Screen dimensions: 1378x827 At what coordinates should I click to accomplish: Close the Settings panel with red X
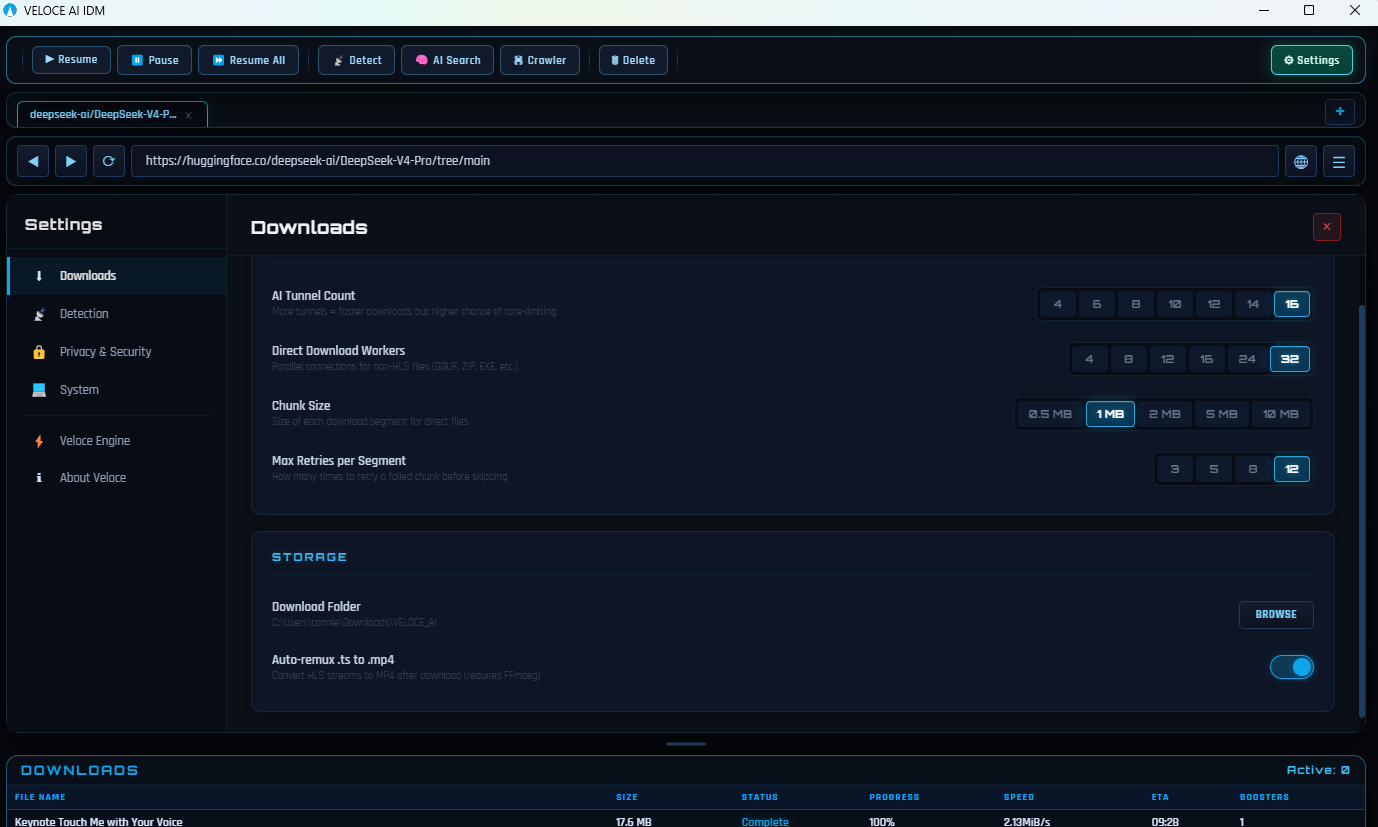pyautogui.click(x=1327, y=227)
